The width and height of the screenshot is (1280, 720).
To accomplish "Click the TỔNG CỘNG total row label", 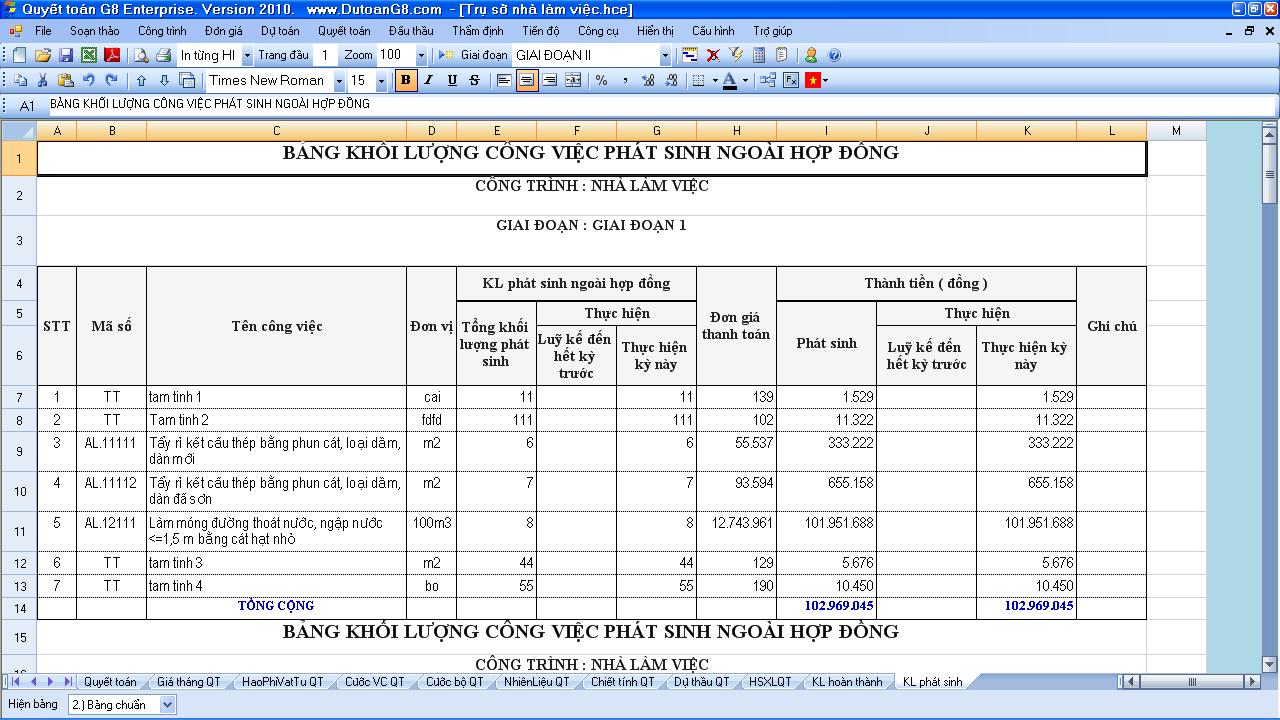I will (276, 606).
